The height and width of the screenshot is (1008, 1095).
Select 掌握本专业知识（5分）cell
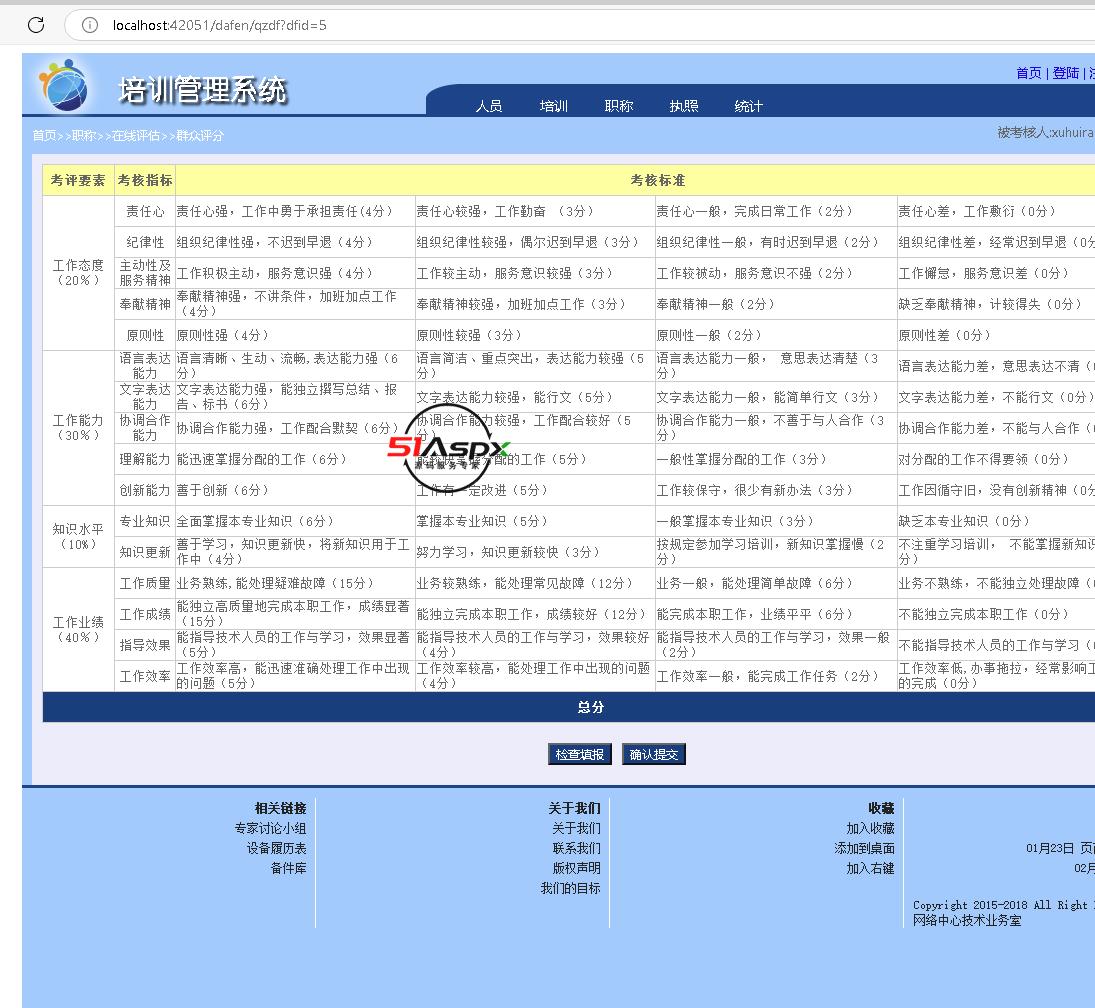tap(535, 521)
